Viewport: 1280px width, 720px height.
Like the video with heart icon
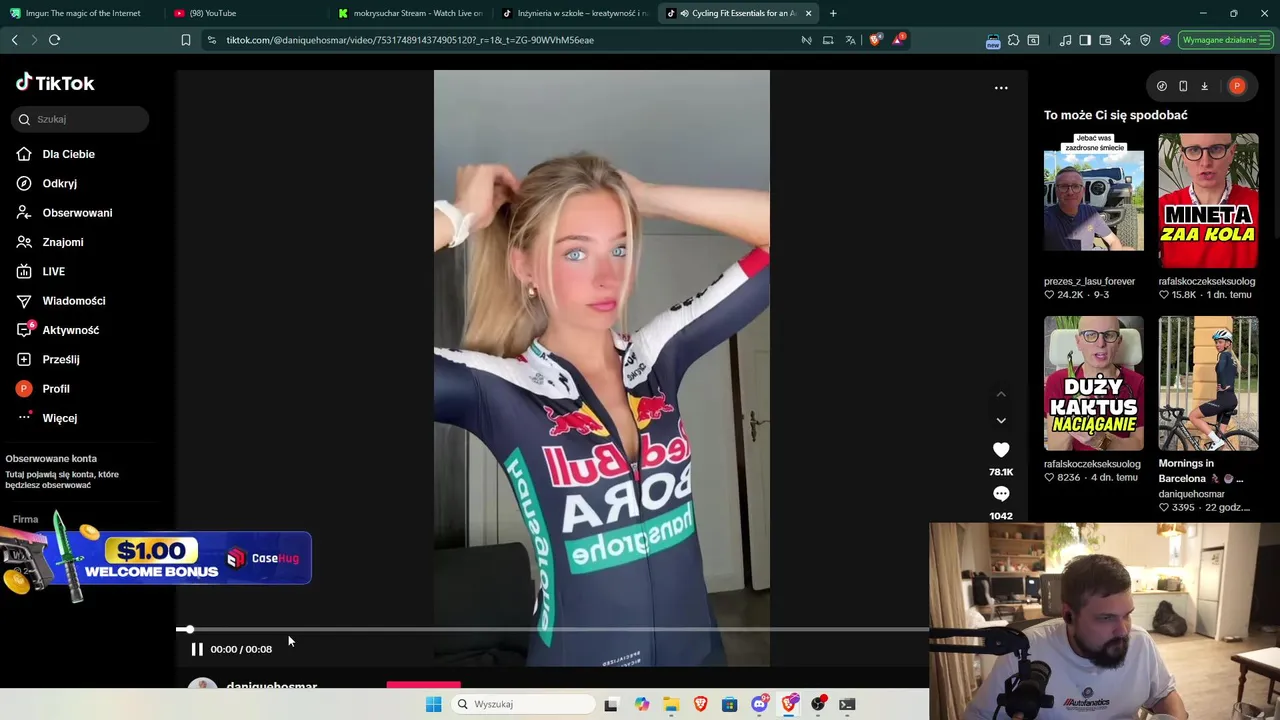(x=1001, y=450)
